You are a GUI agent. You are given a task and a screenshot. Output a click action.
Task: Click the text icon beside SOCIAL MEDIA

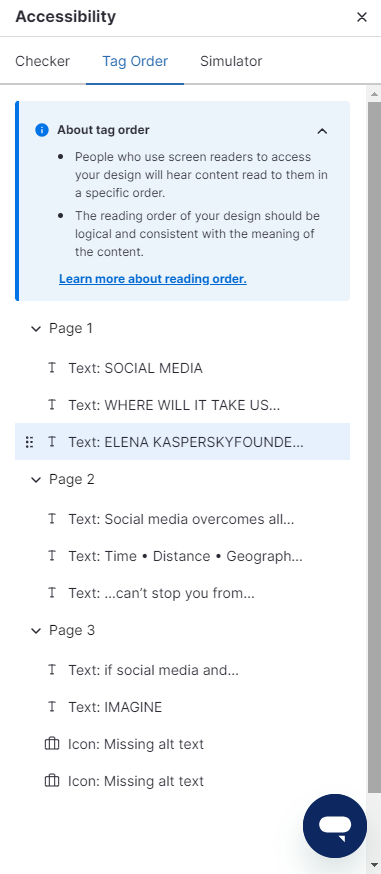pyautogui.click(x=52, y=368)
